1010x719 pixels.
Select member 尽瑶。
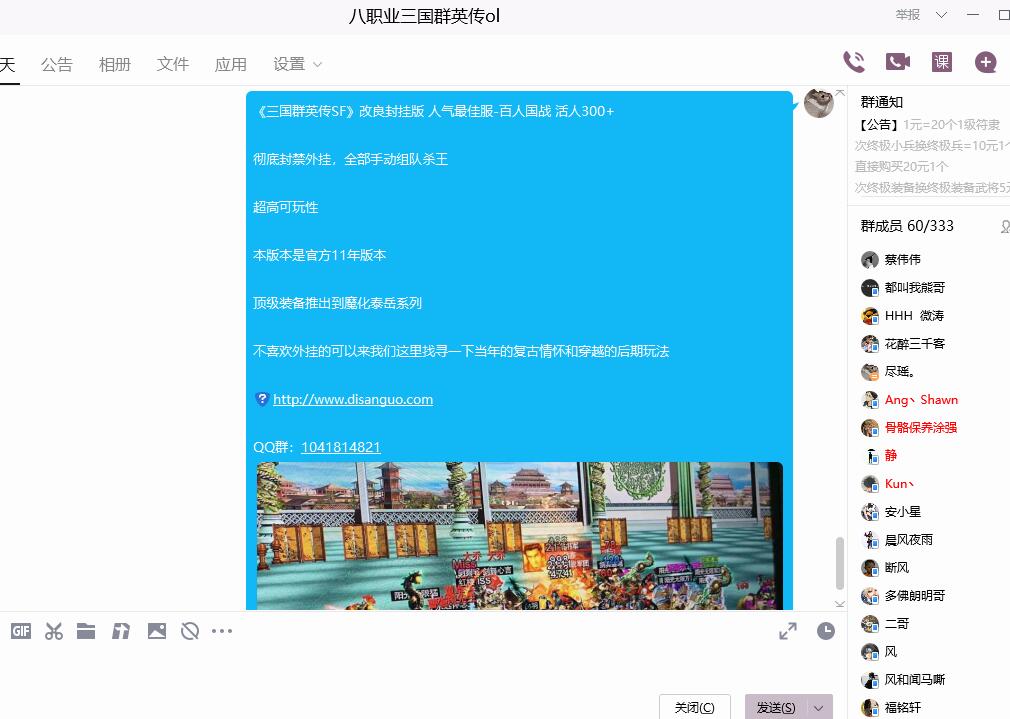click(x=900, y=372)
